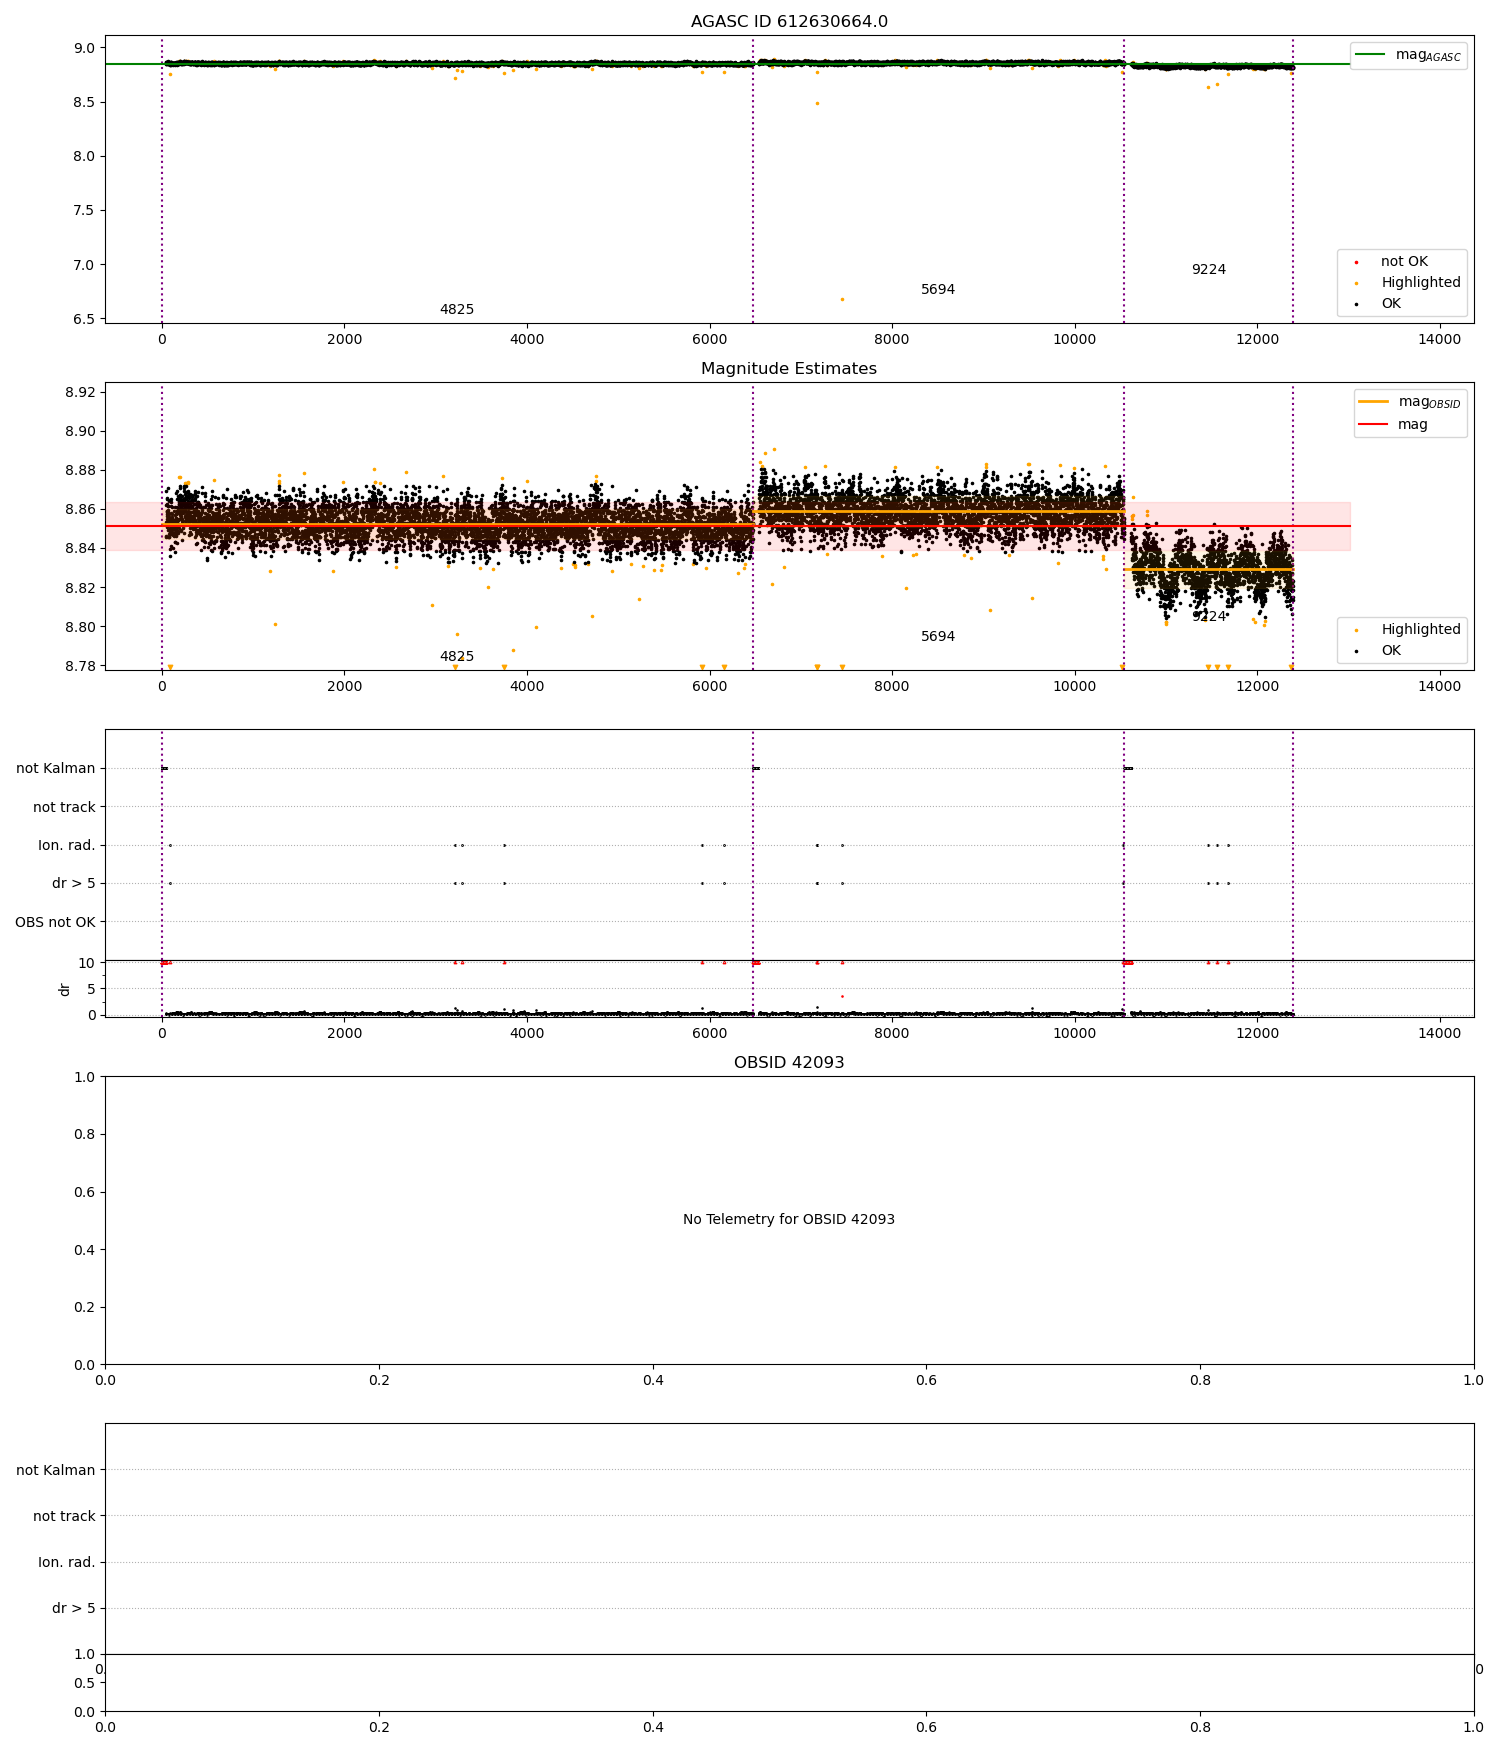The image size is (1500, 1750).
Task: Click the '8.88' y-axis tick label
Action: pyautogui.click(x=80, y=471)
